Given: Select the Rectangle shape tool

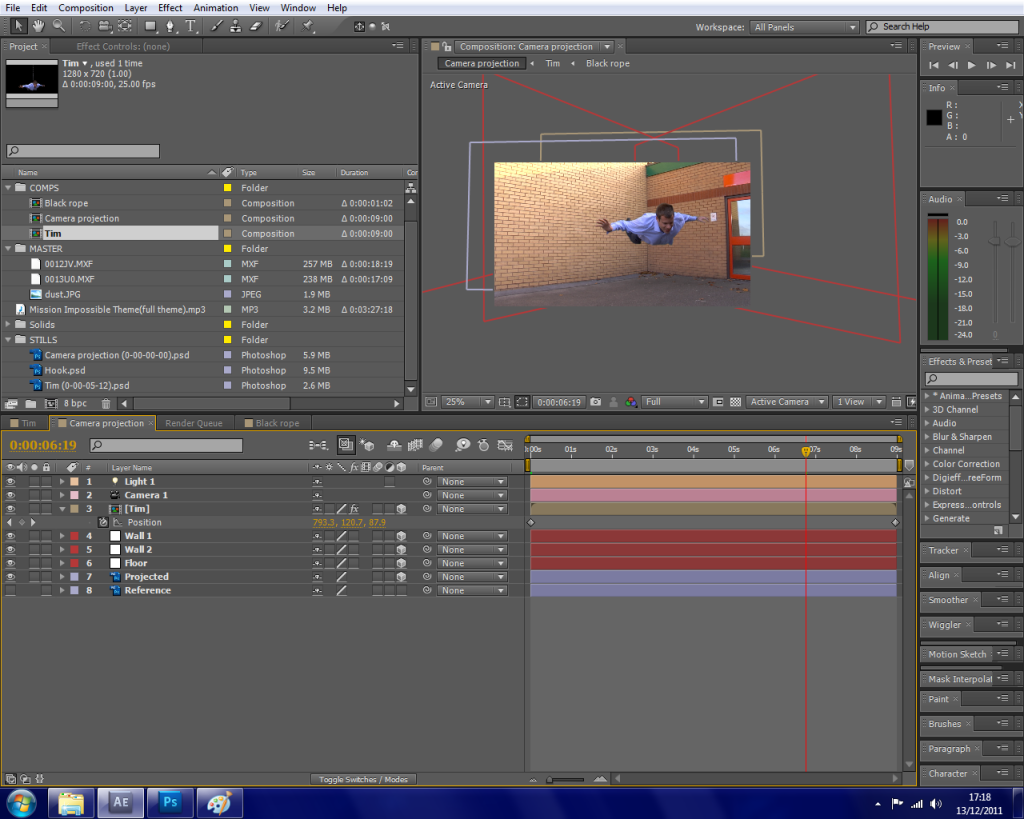Looking at the screenshot, I should click(x=150, y=26).
